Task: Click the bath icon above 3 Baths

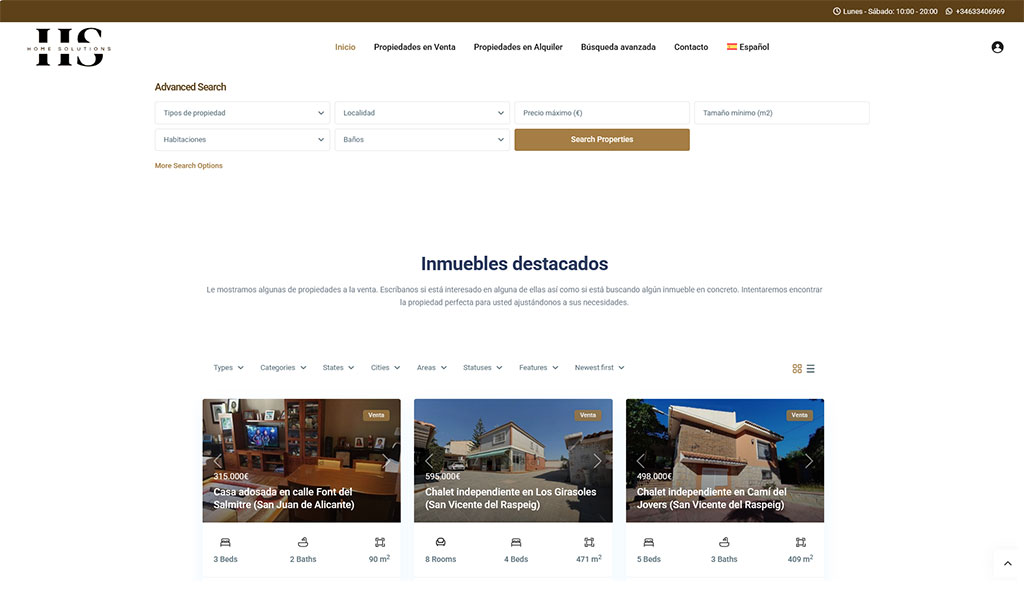Action: click(x=724, y=542)
